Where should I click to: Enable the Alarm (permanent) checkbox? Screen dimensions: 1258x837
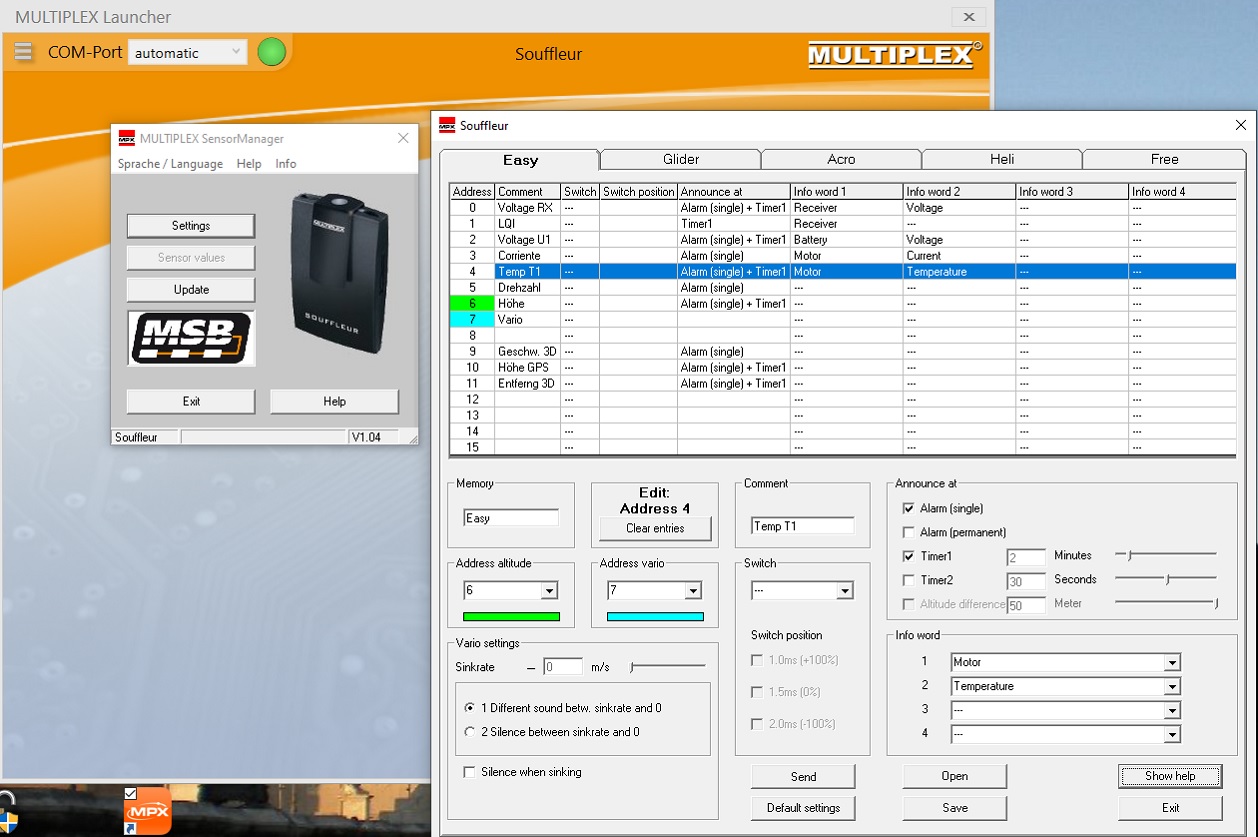click(x=908, y=533)
